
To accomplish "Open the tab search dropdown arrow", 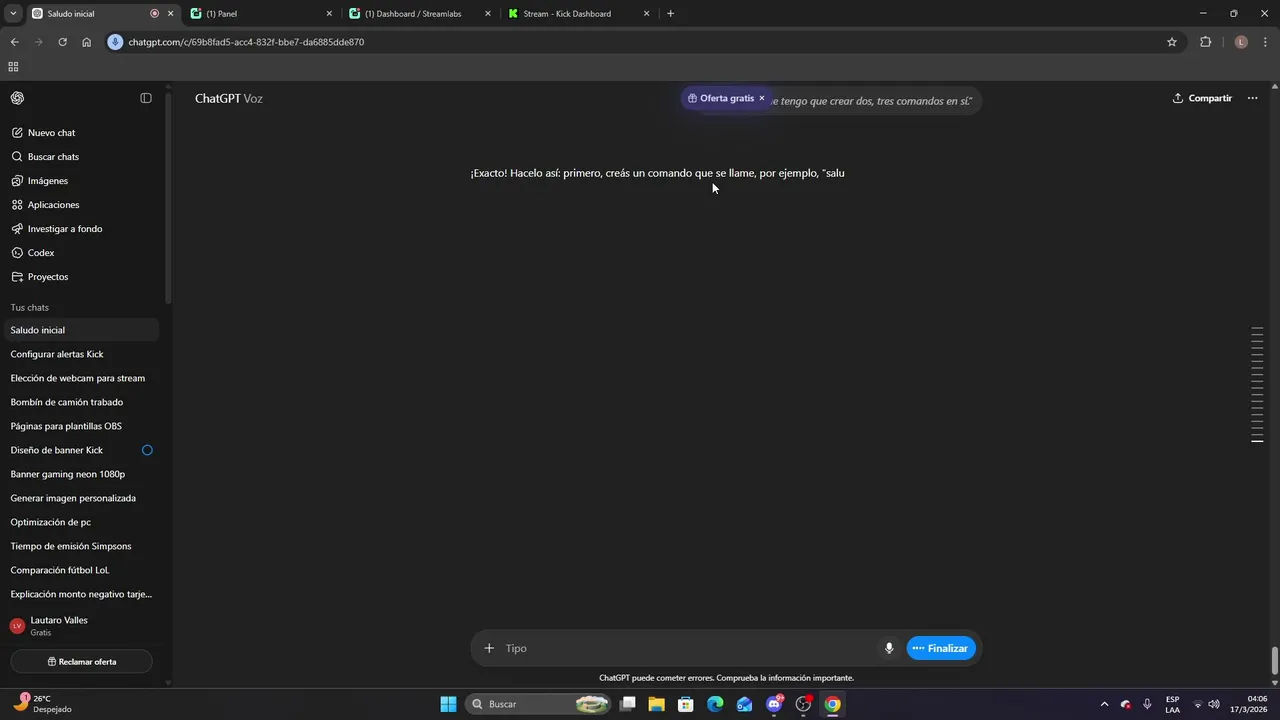I will click(x=13, y=14).
